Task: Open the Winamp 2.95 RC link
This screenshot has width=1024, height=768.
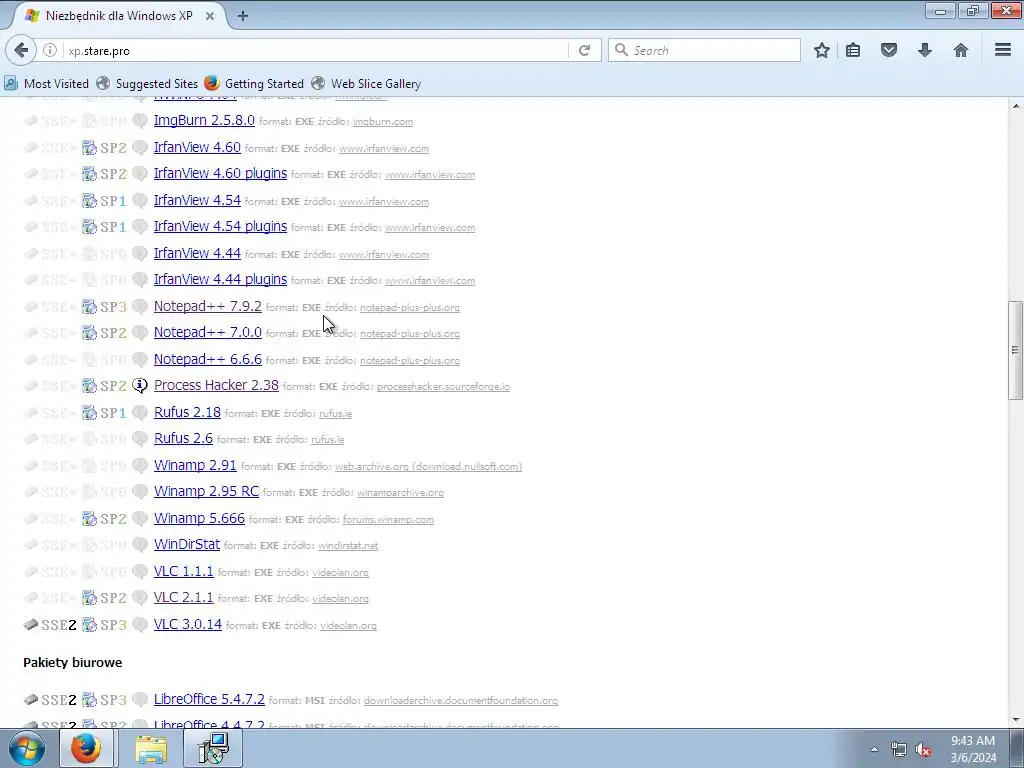Action: tap(206, 491)
